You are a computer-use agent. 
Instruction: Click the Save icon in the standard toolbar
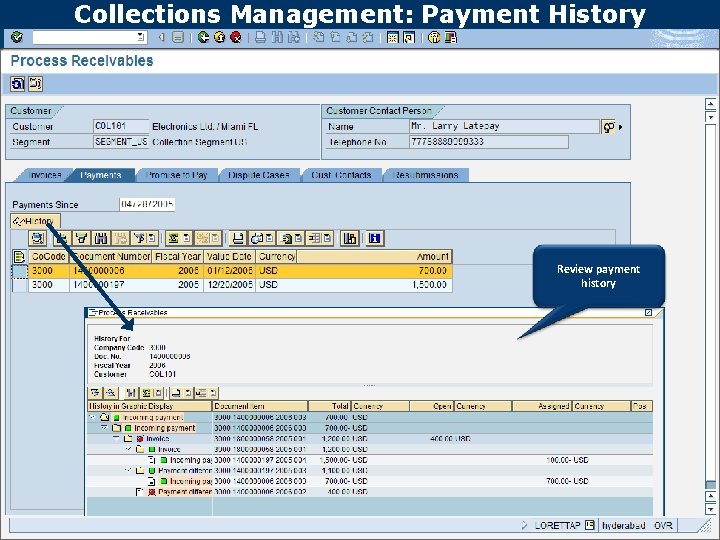pyautogui.click(x=178, y=38)
